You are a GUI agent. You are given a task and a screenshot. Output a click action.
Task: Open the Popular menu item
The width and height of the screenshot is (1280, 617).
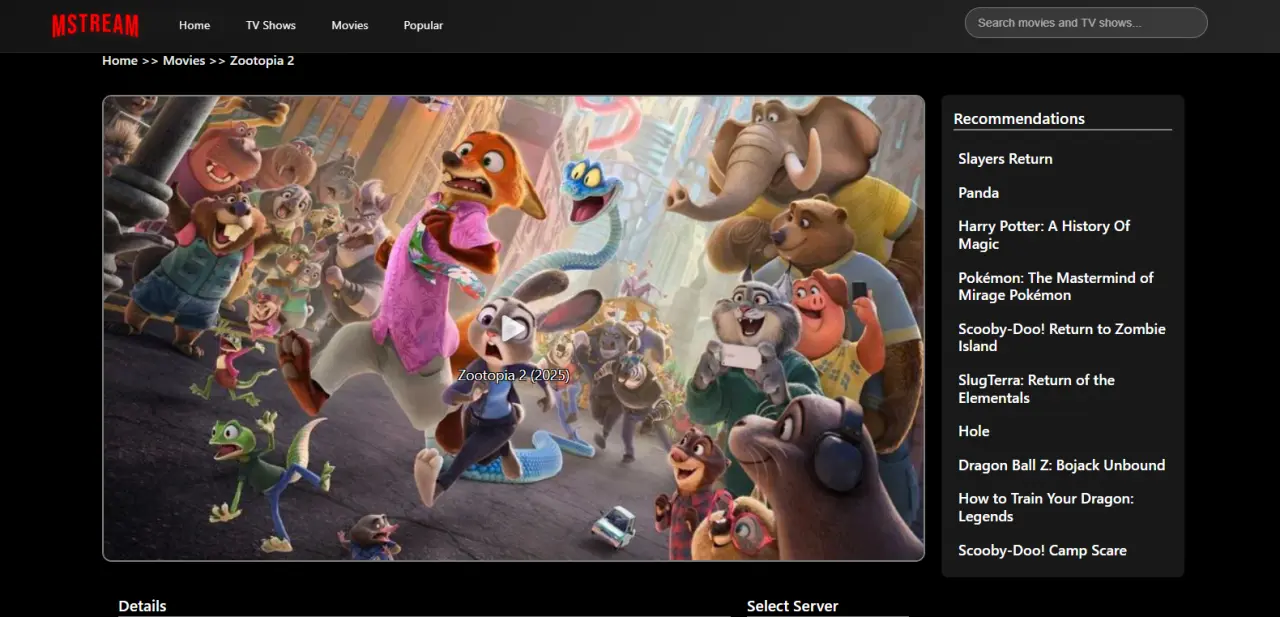tap(423, 25)
